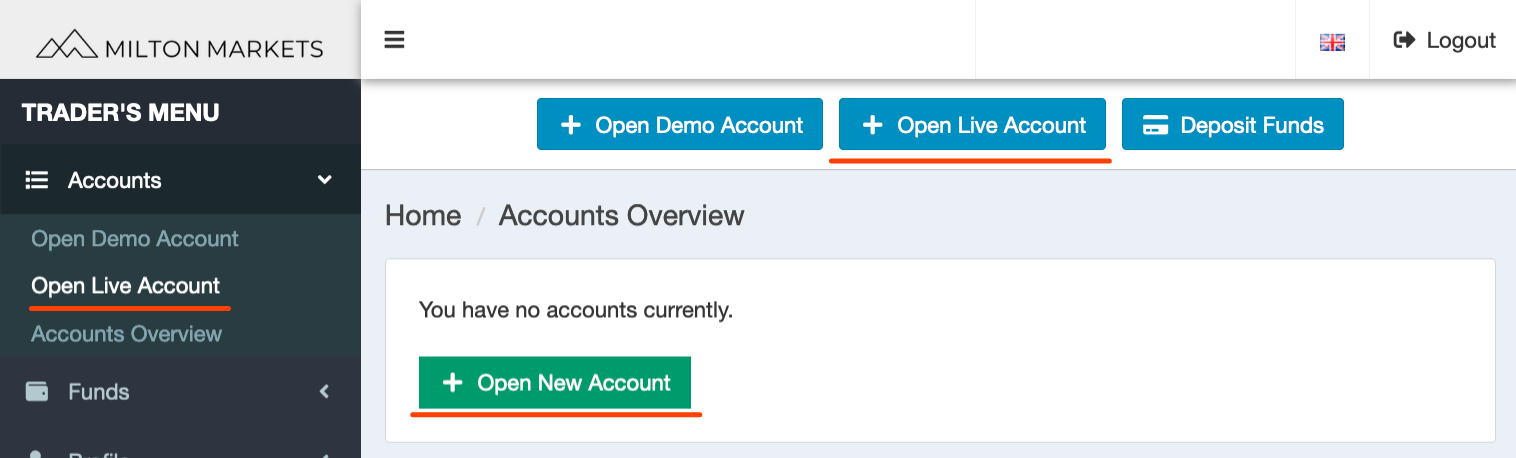Viewport: 1516px width, 458px height.
Task: Click the logout arrow icon
Action: [1404, 40]
